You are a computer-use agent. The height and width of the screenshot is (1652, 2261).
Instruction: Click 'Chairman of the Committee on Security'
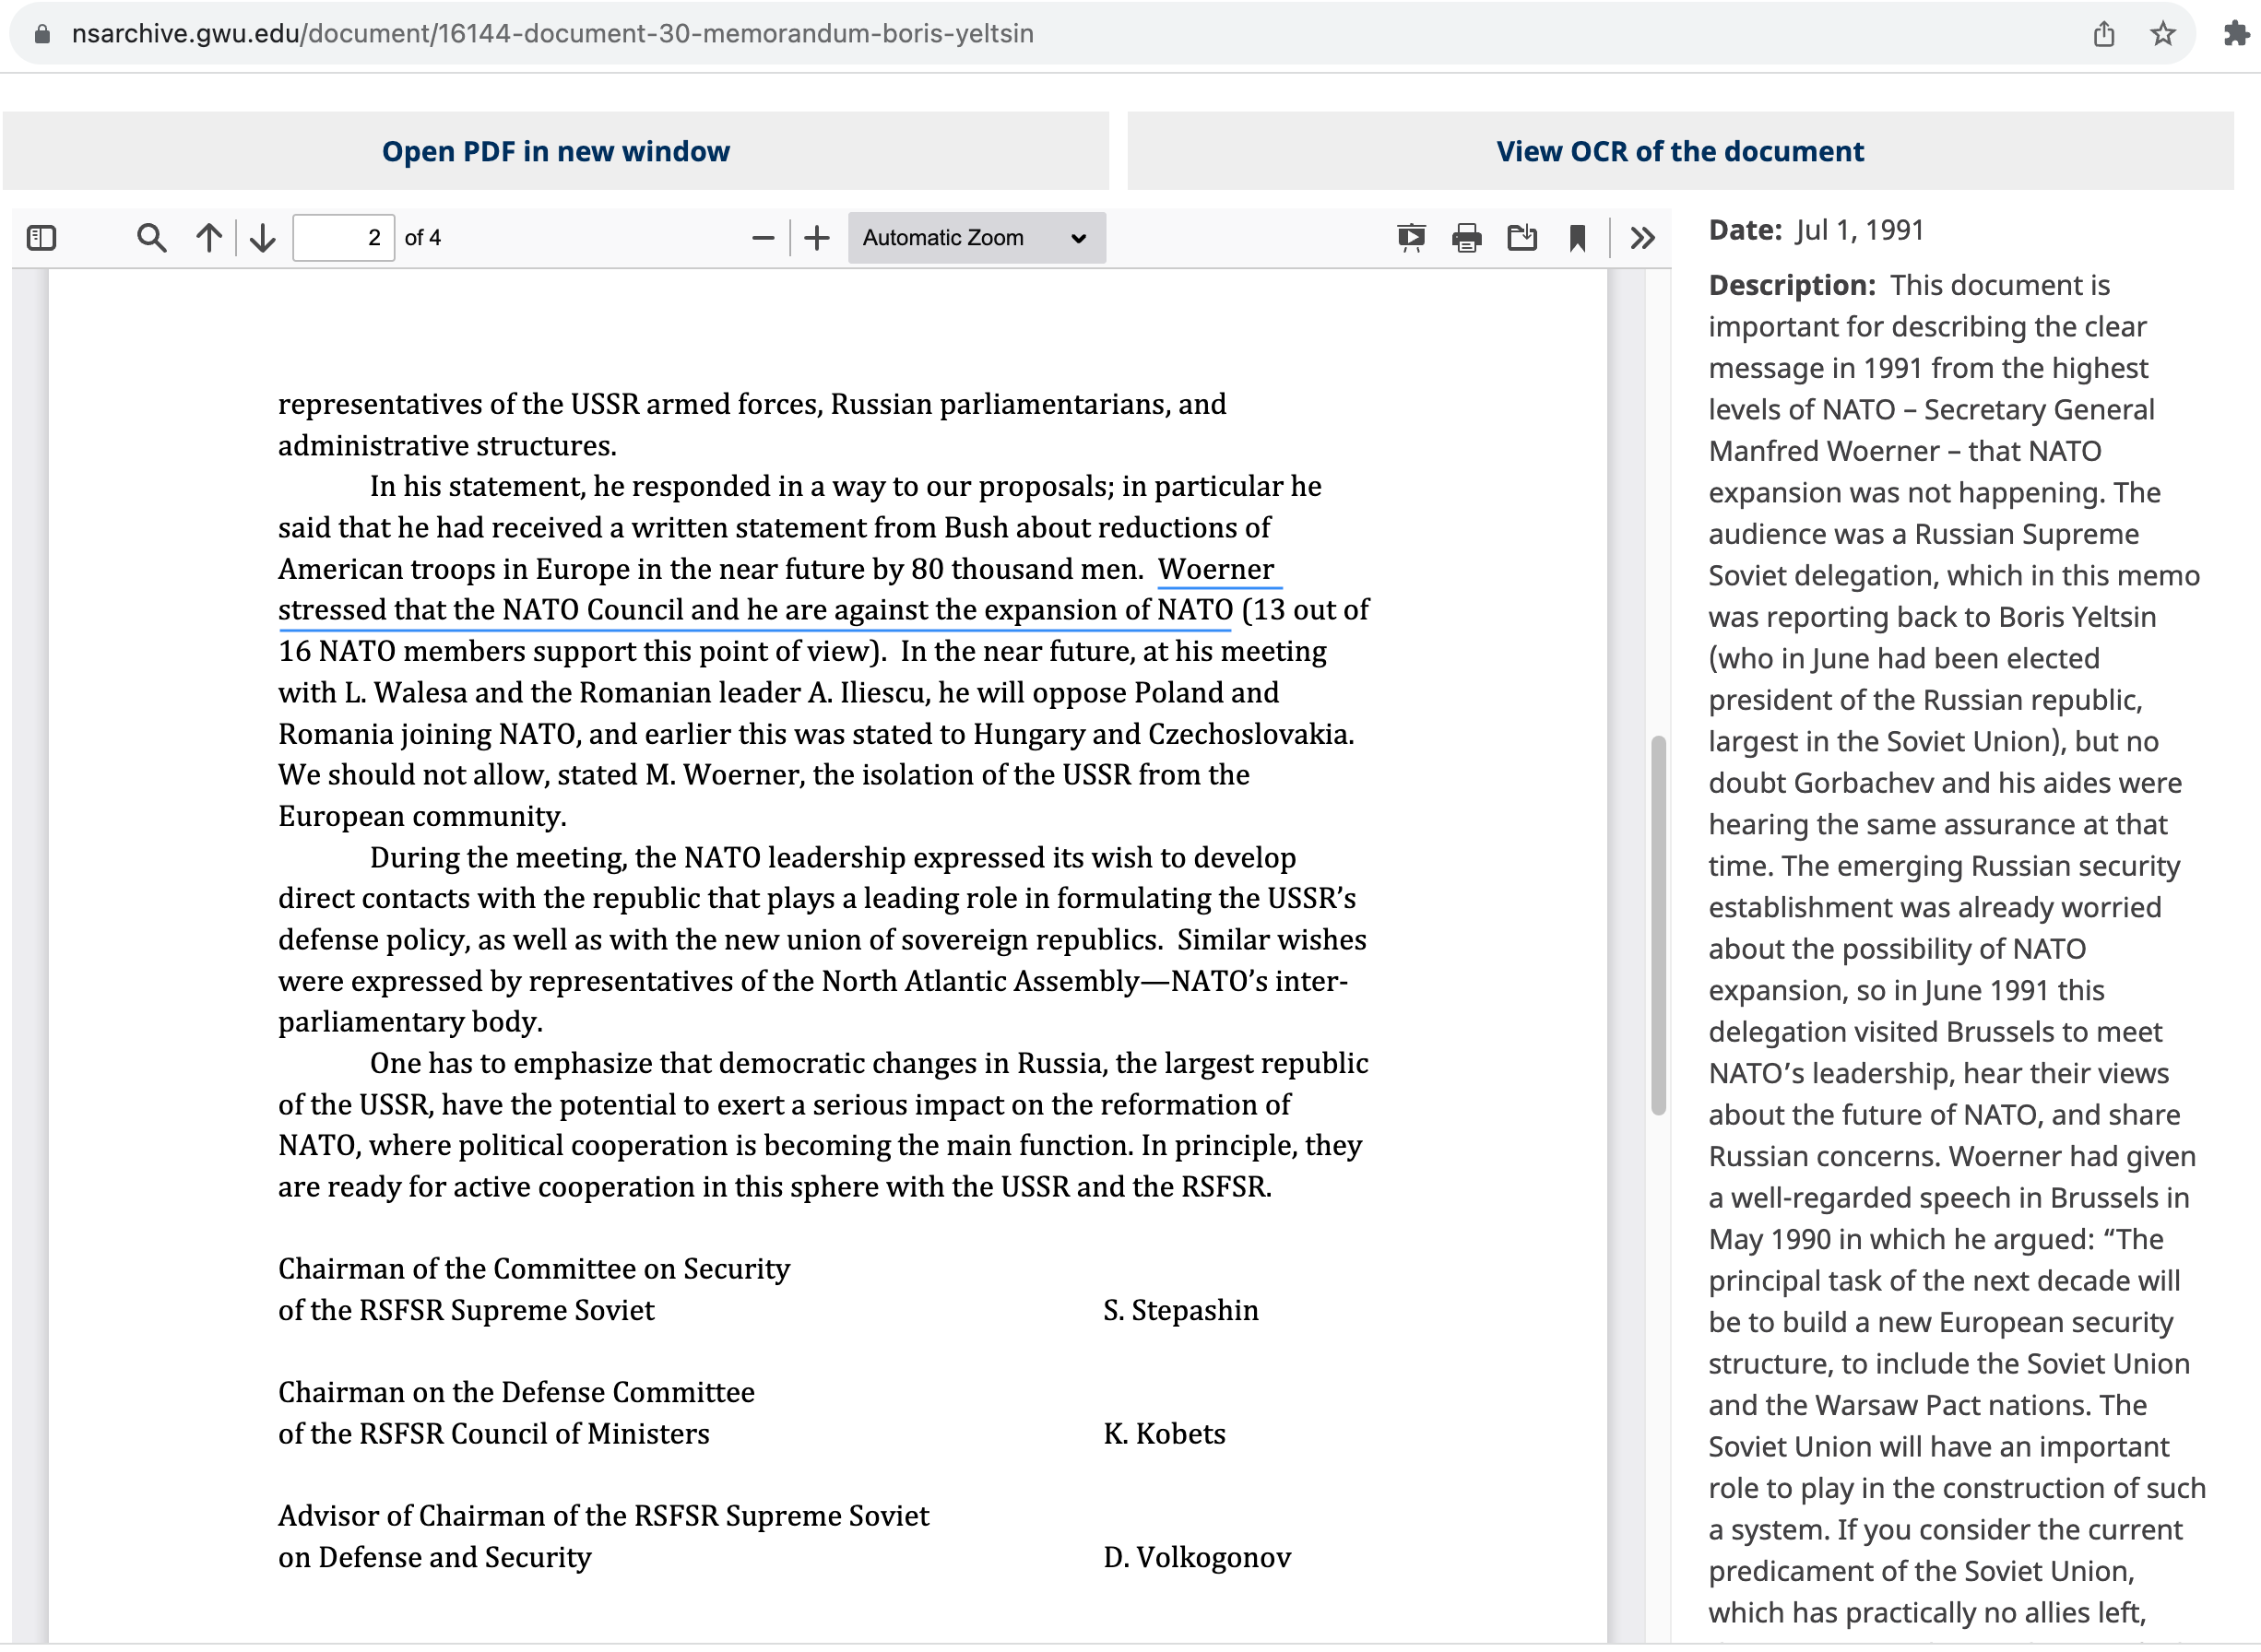click(x=534, y=1269)
